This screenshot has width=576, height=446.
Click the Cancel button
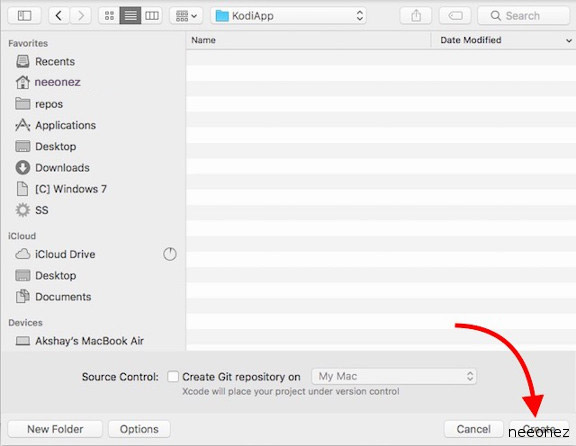coord(474,429)
